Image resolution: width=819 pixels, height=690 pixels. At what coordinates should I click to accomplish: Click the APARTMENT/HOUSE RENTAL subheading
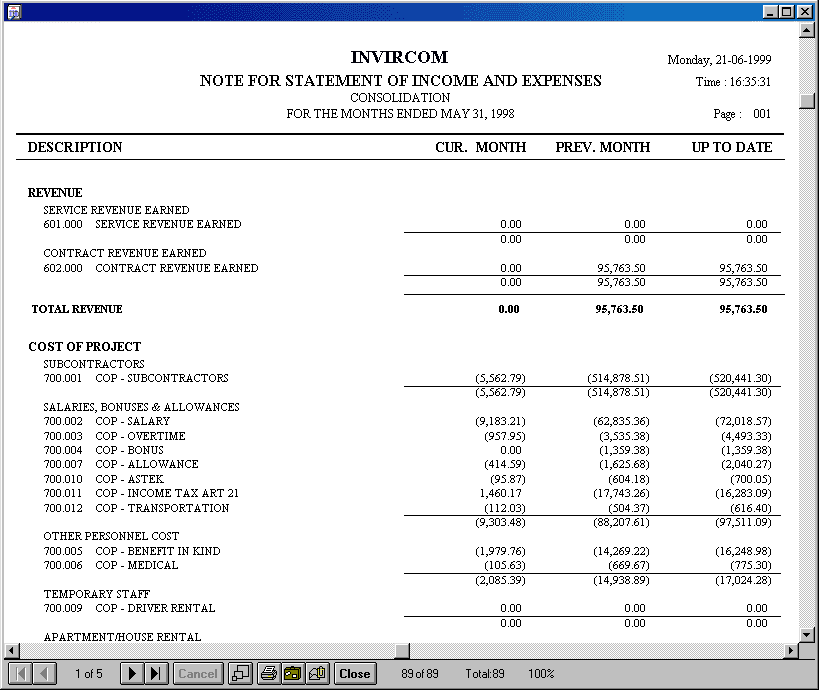tap(122, 637)
